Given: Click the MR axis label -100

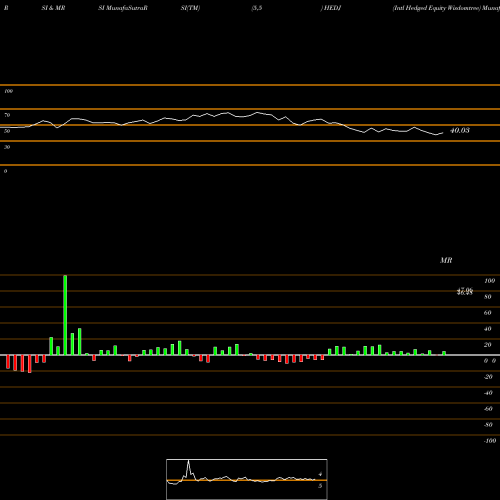Looking at the screenshot, I should pos(490,441).
